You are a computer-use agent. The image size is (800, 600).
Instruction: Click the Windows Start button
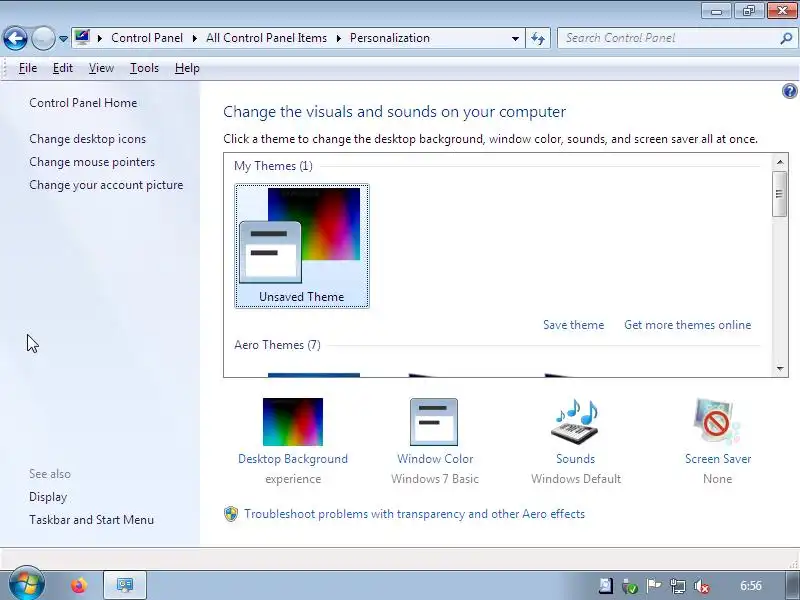[x=27, y=584]
